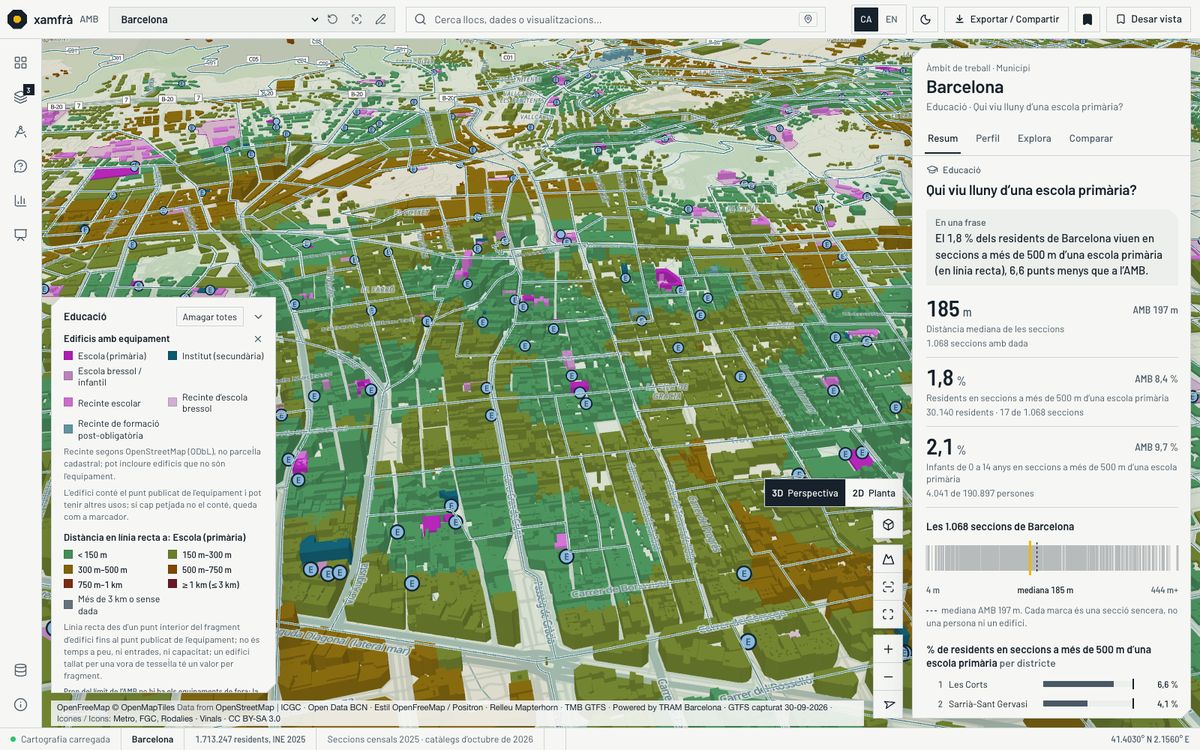Screen dimensions: 1200x750
Task: Select 2D Planta map view
Action: point(874,493)
